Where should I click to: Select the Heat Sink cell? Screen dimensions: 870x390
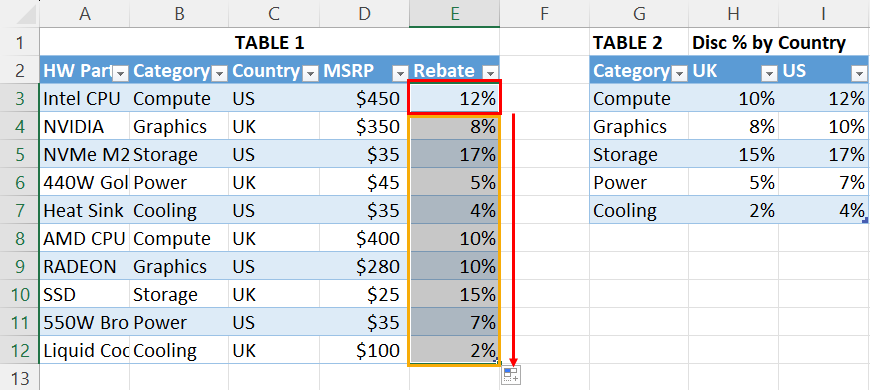tap(84, 210)
